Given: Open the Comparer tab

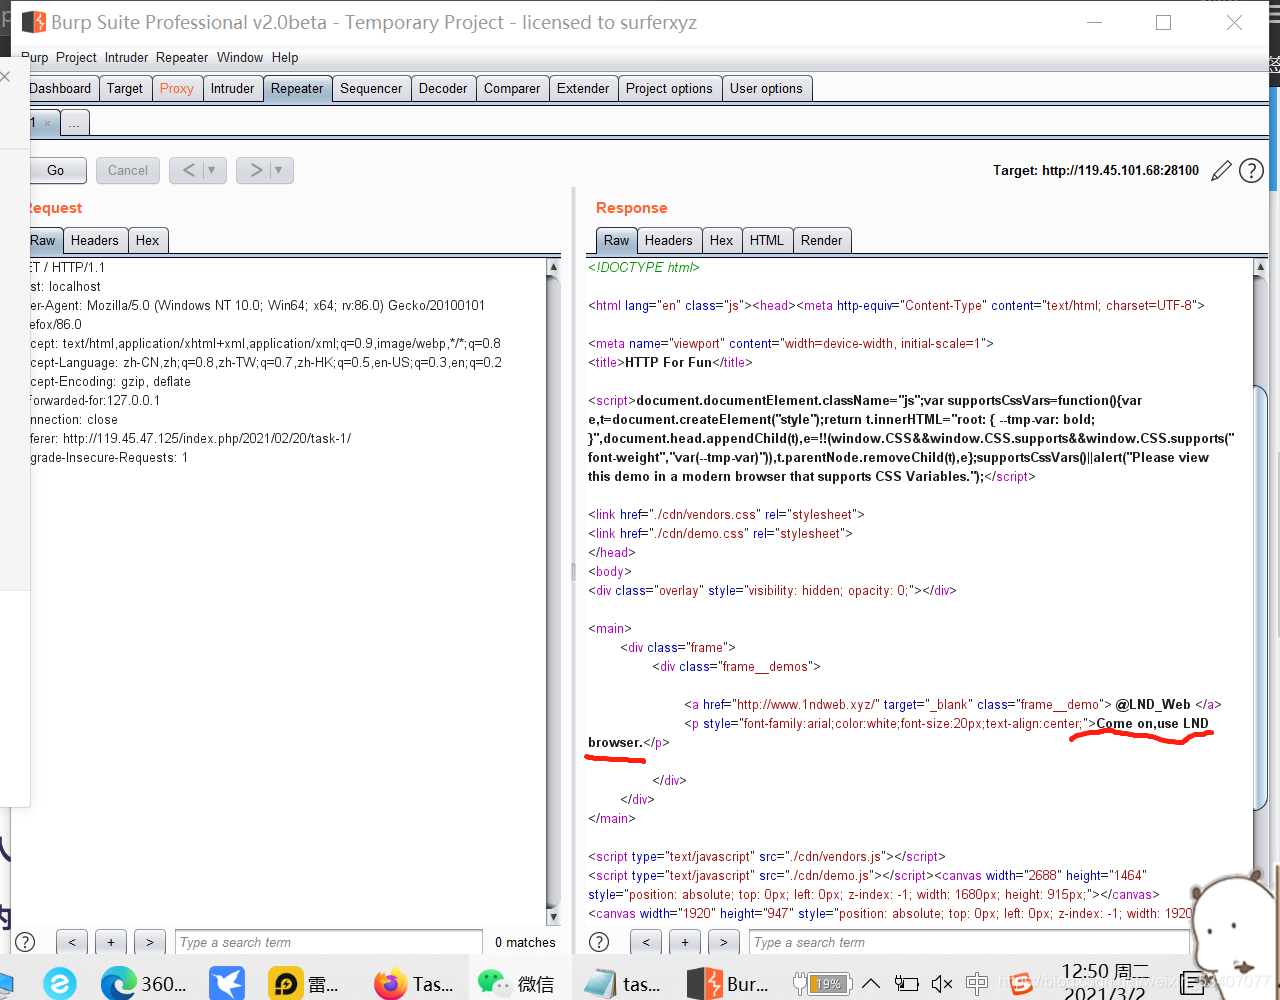Looking at the screenshot, I should tap(512, 88).
